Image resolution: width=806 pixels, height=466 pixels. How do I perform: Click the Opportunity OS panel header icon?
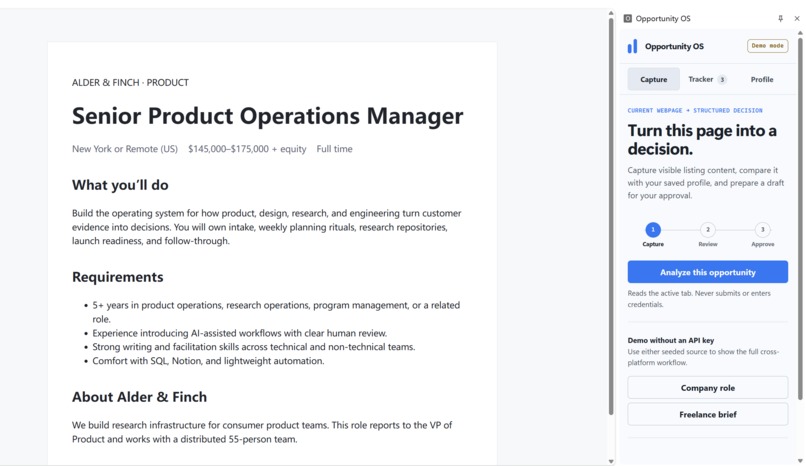(628, 18)
